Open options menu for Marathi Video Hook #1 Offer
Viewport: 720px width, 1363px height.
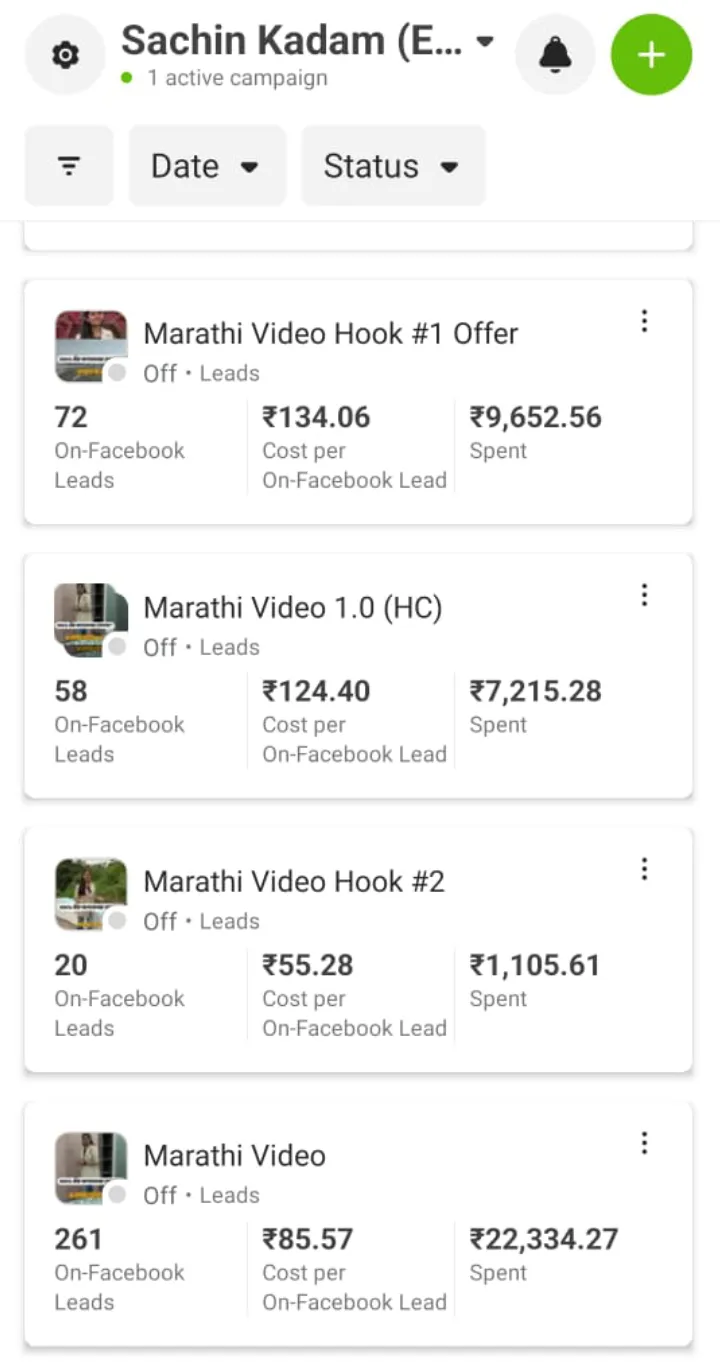(x=644, y=321)
